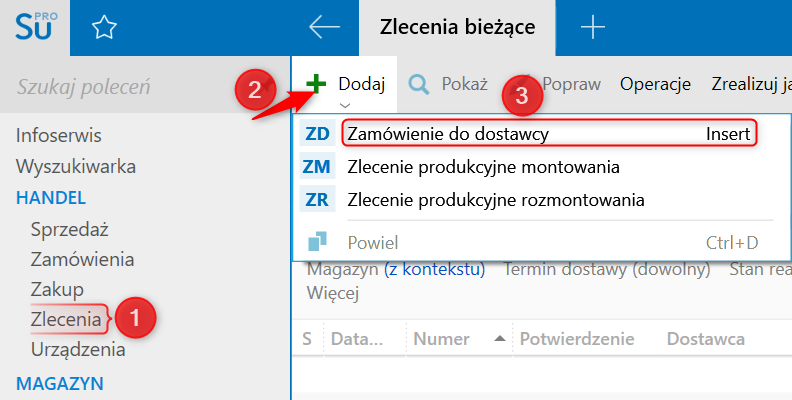The image size is (792, 400).
Task: Expand the Dodaj dropdown chevron
Action: 345,104
